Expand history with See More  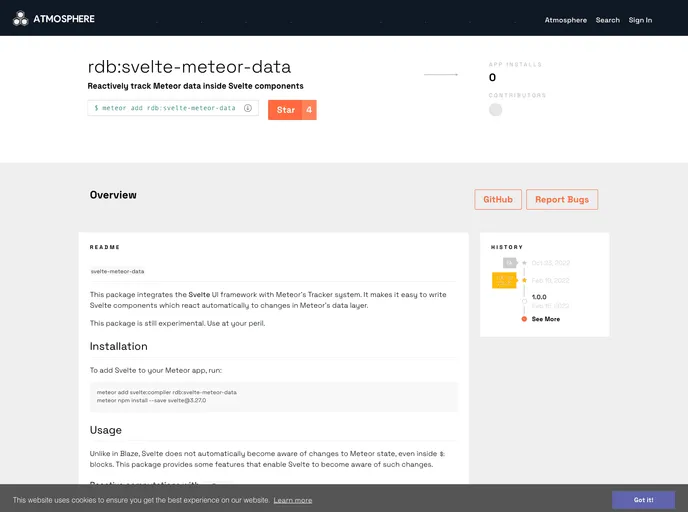pos(546,319)
